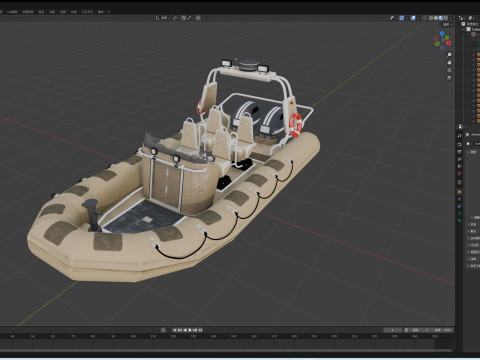
Task: Select solid viewport shading
Action: click(x=436, y=18)
